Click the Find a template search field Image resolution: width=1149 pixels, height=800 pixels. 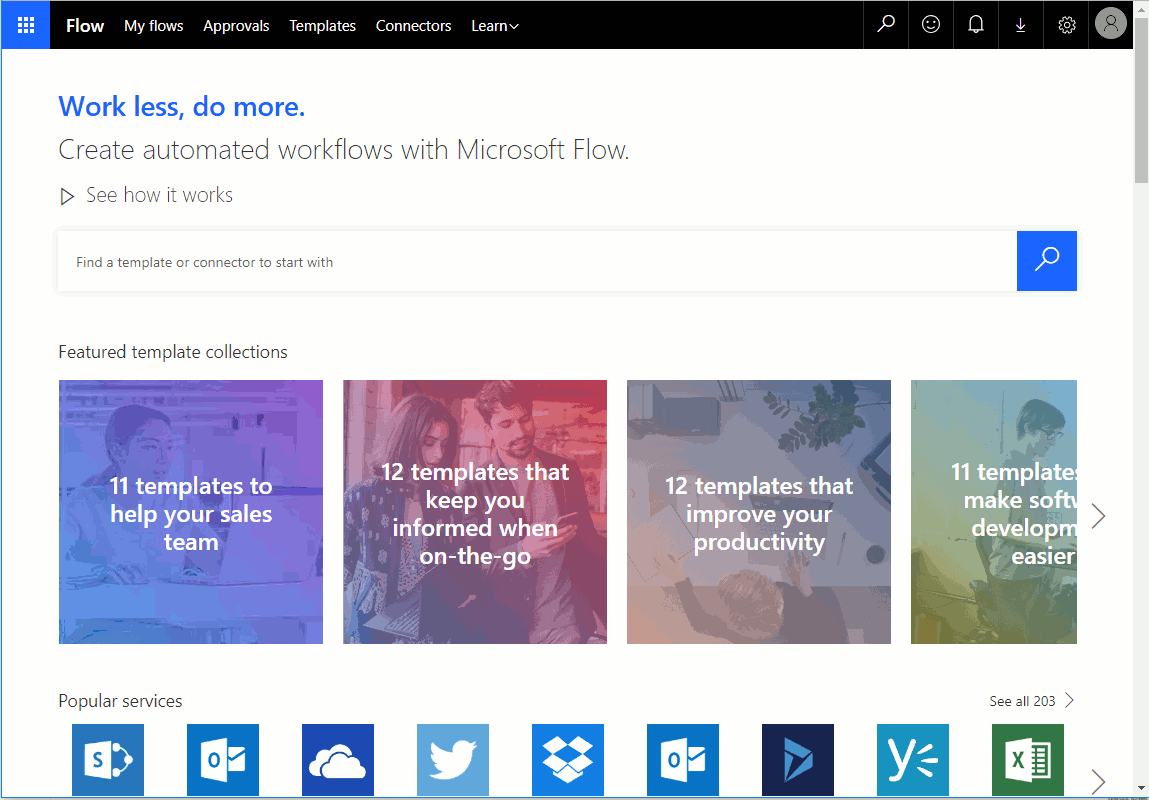[537, 262]
